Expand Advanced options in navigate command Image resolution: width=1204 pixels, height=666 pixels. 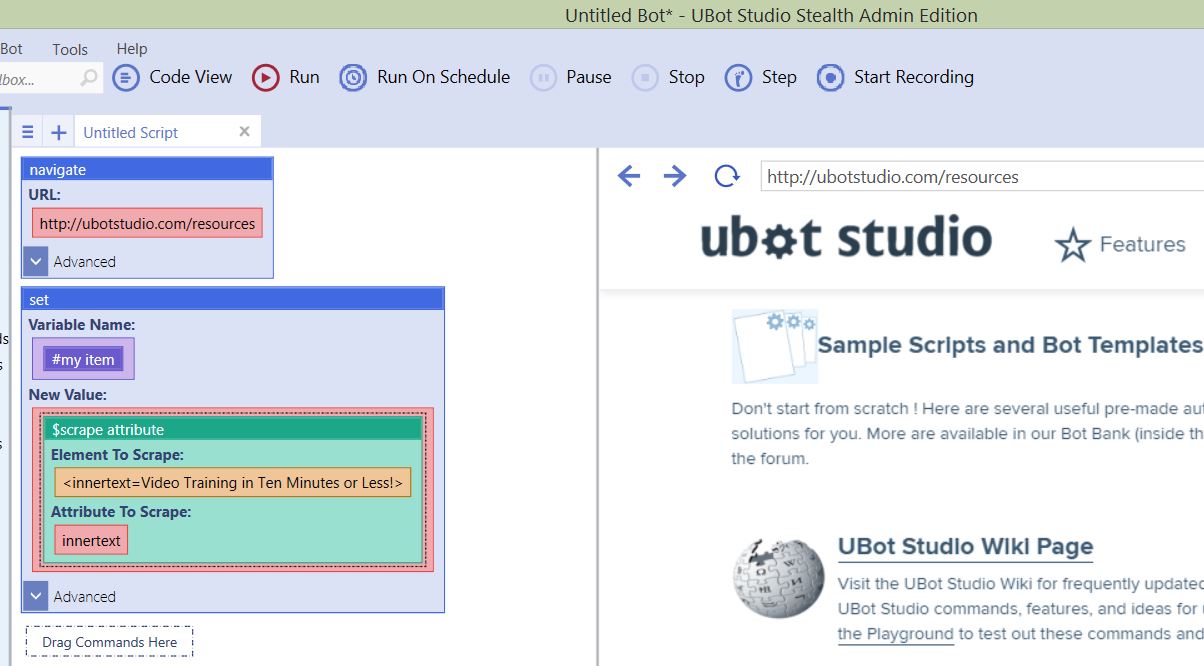pyautogui.click(x=36, y=262)
